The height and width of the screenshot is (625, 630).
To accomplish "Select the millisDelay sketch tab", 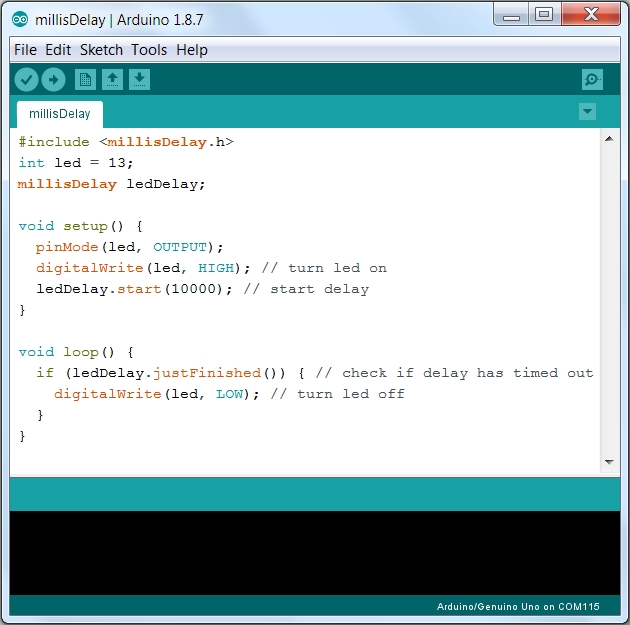I will pos(60,114).
